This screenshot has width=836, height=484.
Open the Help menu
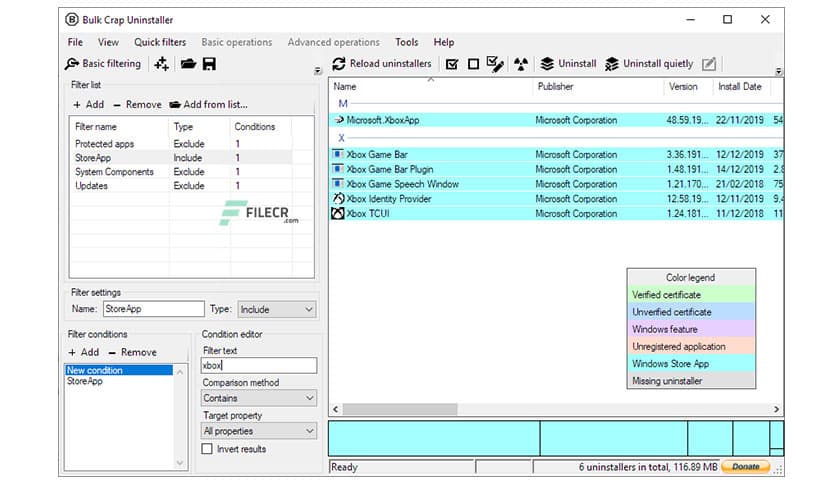(444, 42)
